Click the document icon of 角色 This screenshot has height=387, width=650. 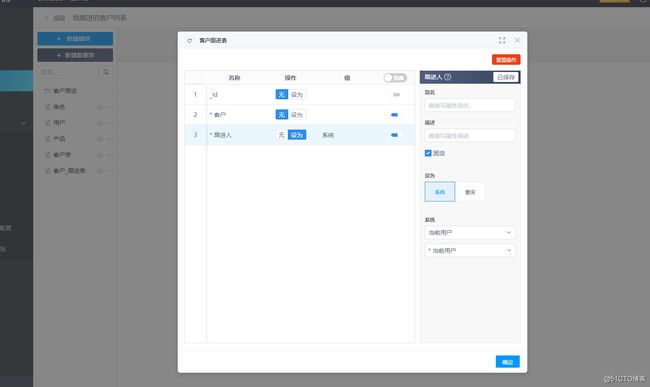click(47, 107)
